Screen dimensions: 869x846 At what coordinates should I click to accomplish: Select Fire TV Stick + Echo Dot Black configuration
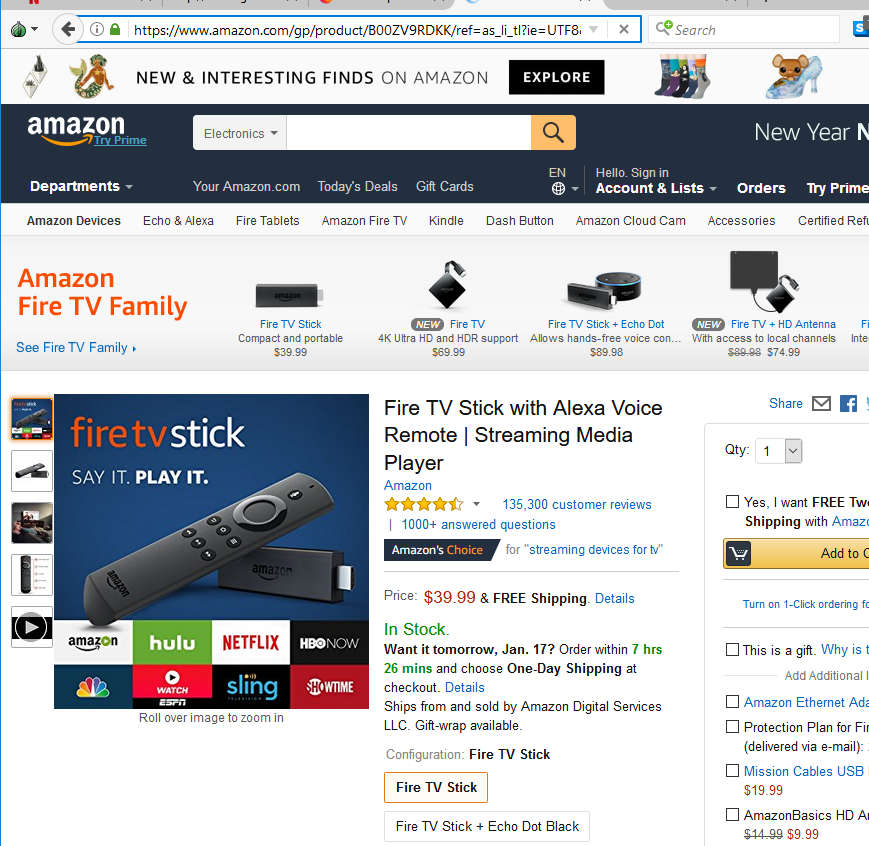(x=487, y=826)
